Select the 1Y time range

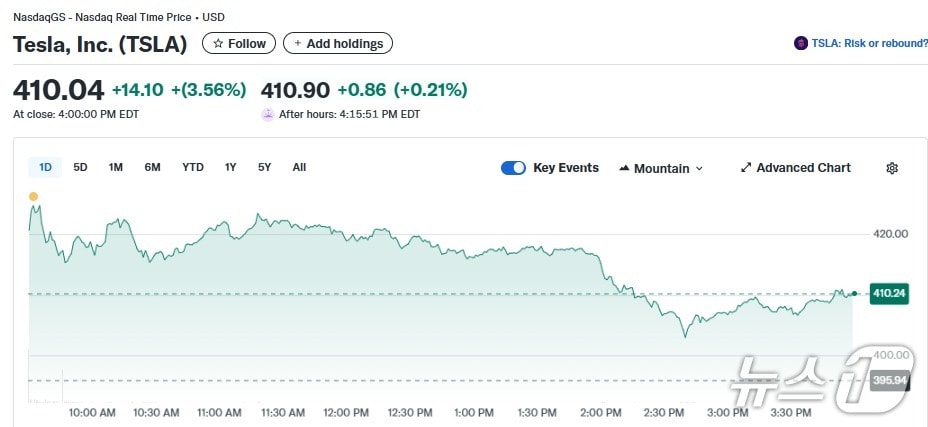tap(231, 167)
